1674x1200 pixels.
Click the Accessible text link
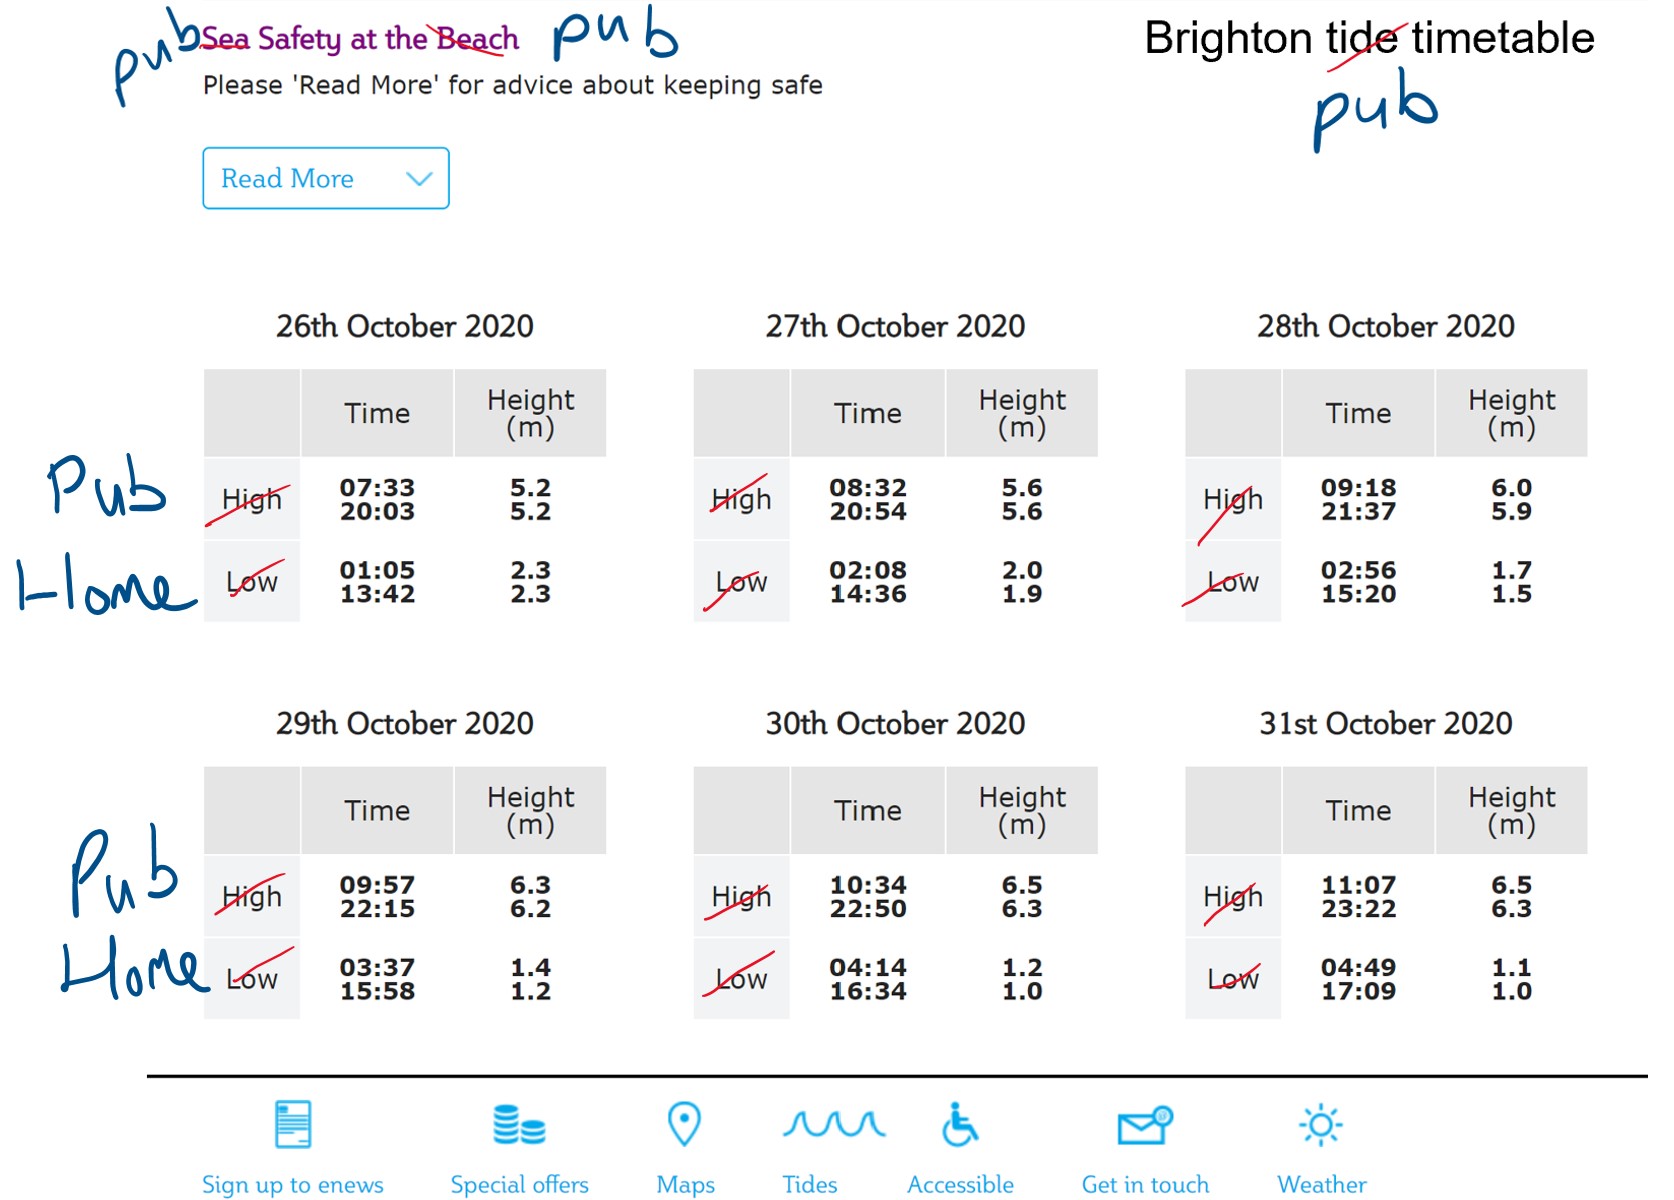coord(960,1185)
